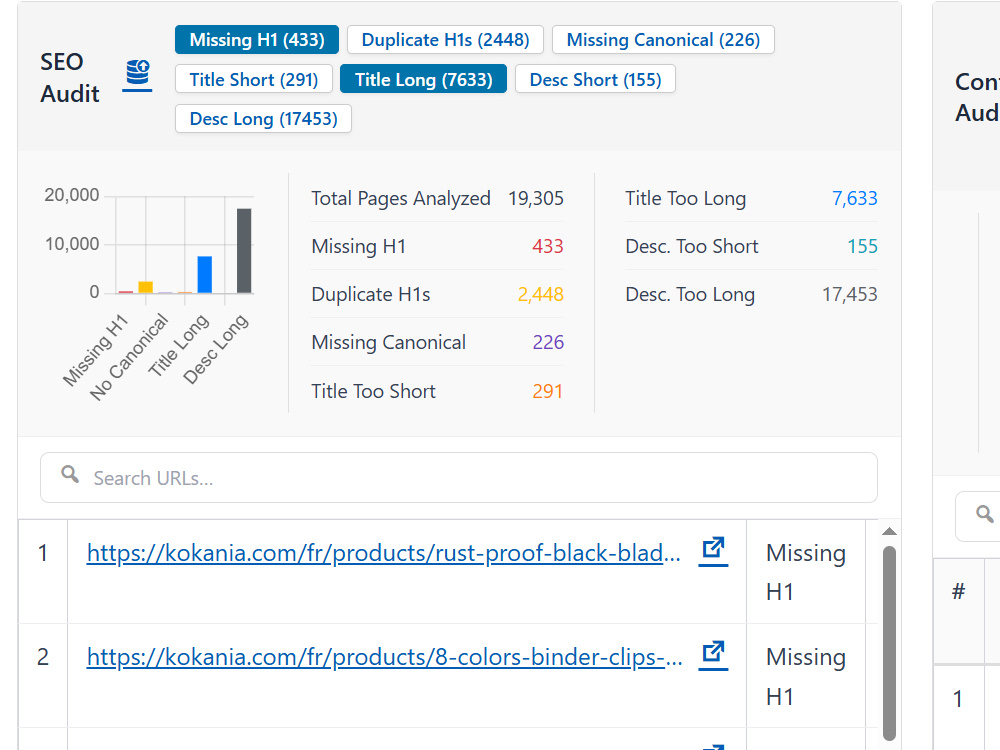Open external link icon for rust-proof-black-blade URL
1000x750 pixels.
[713, 551]
